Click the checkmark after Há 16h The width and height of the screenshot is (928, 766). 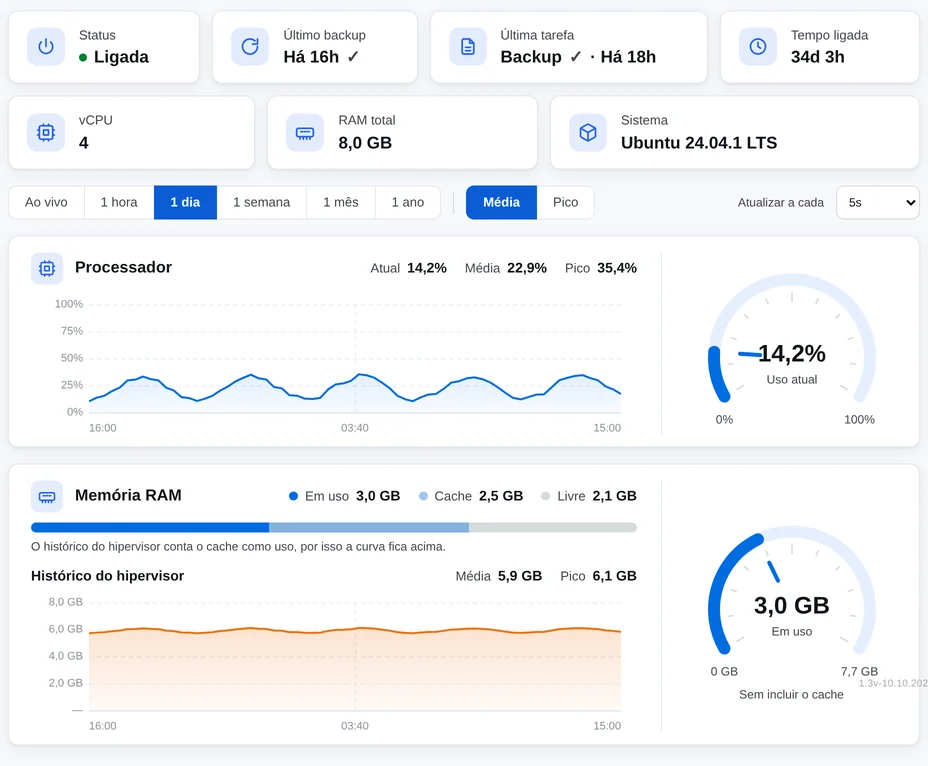353,57
